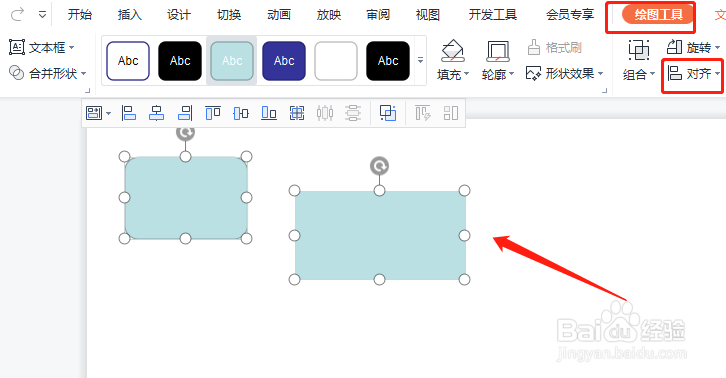Align selected shapes to the bottom
The width and height of the screenshot is (726, 378).
click(x=269, y=113)
